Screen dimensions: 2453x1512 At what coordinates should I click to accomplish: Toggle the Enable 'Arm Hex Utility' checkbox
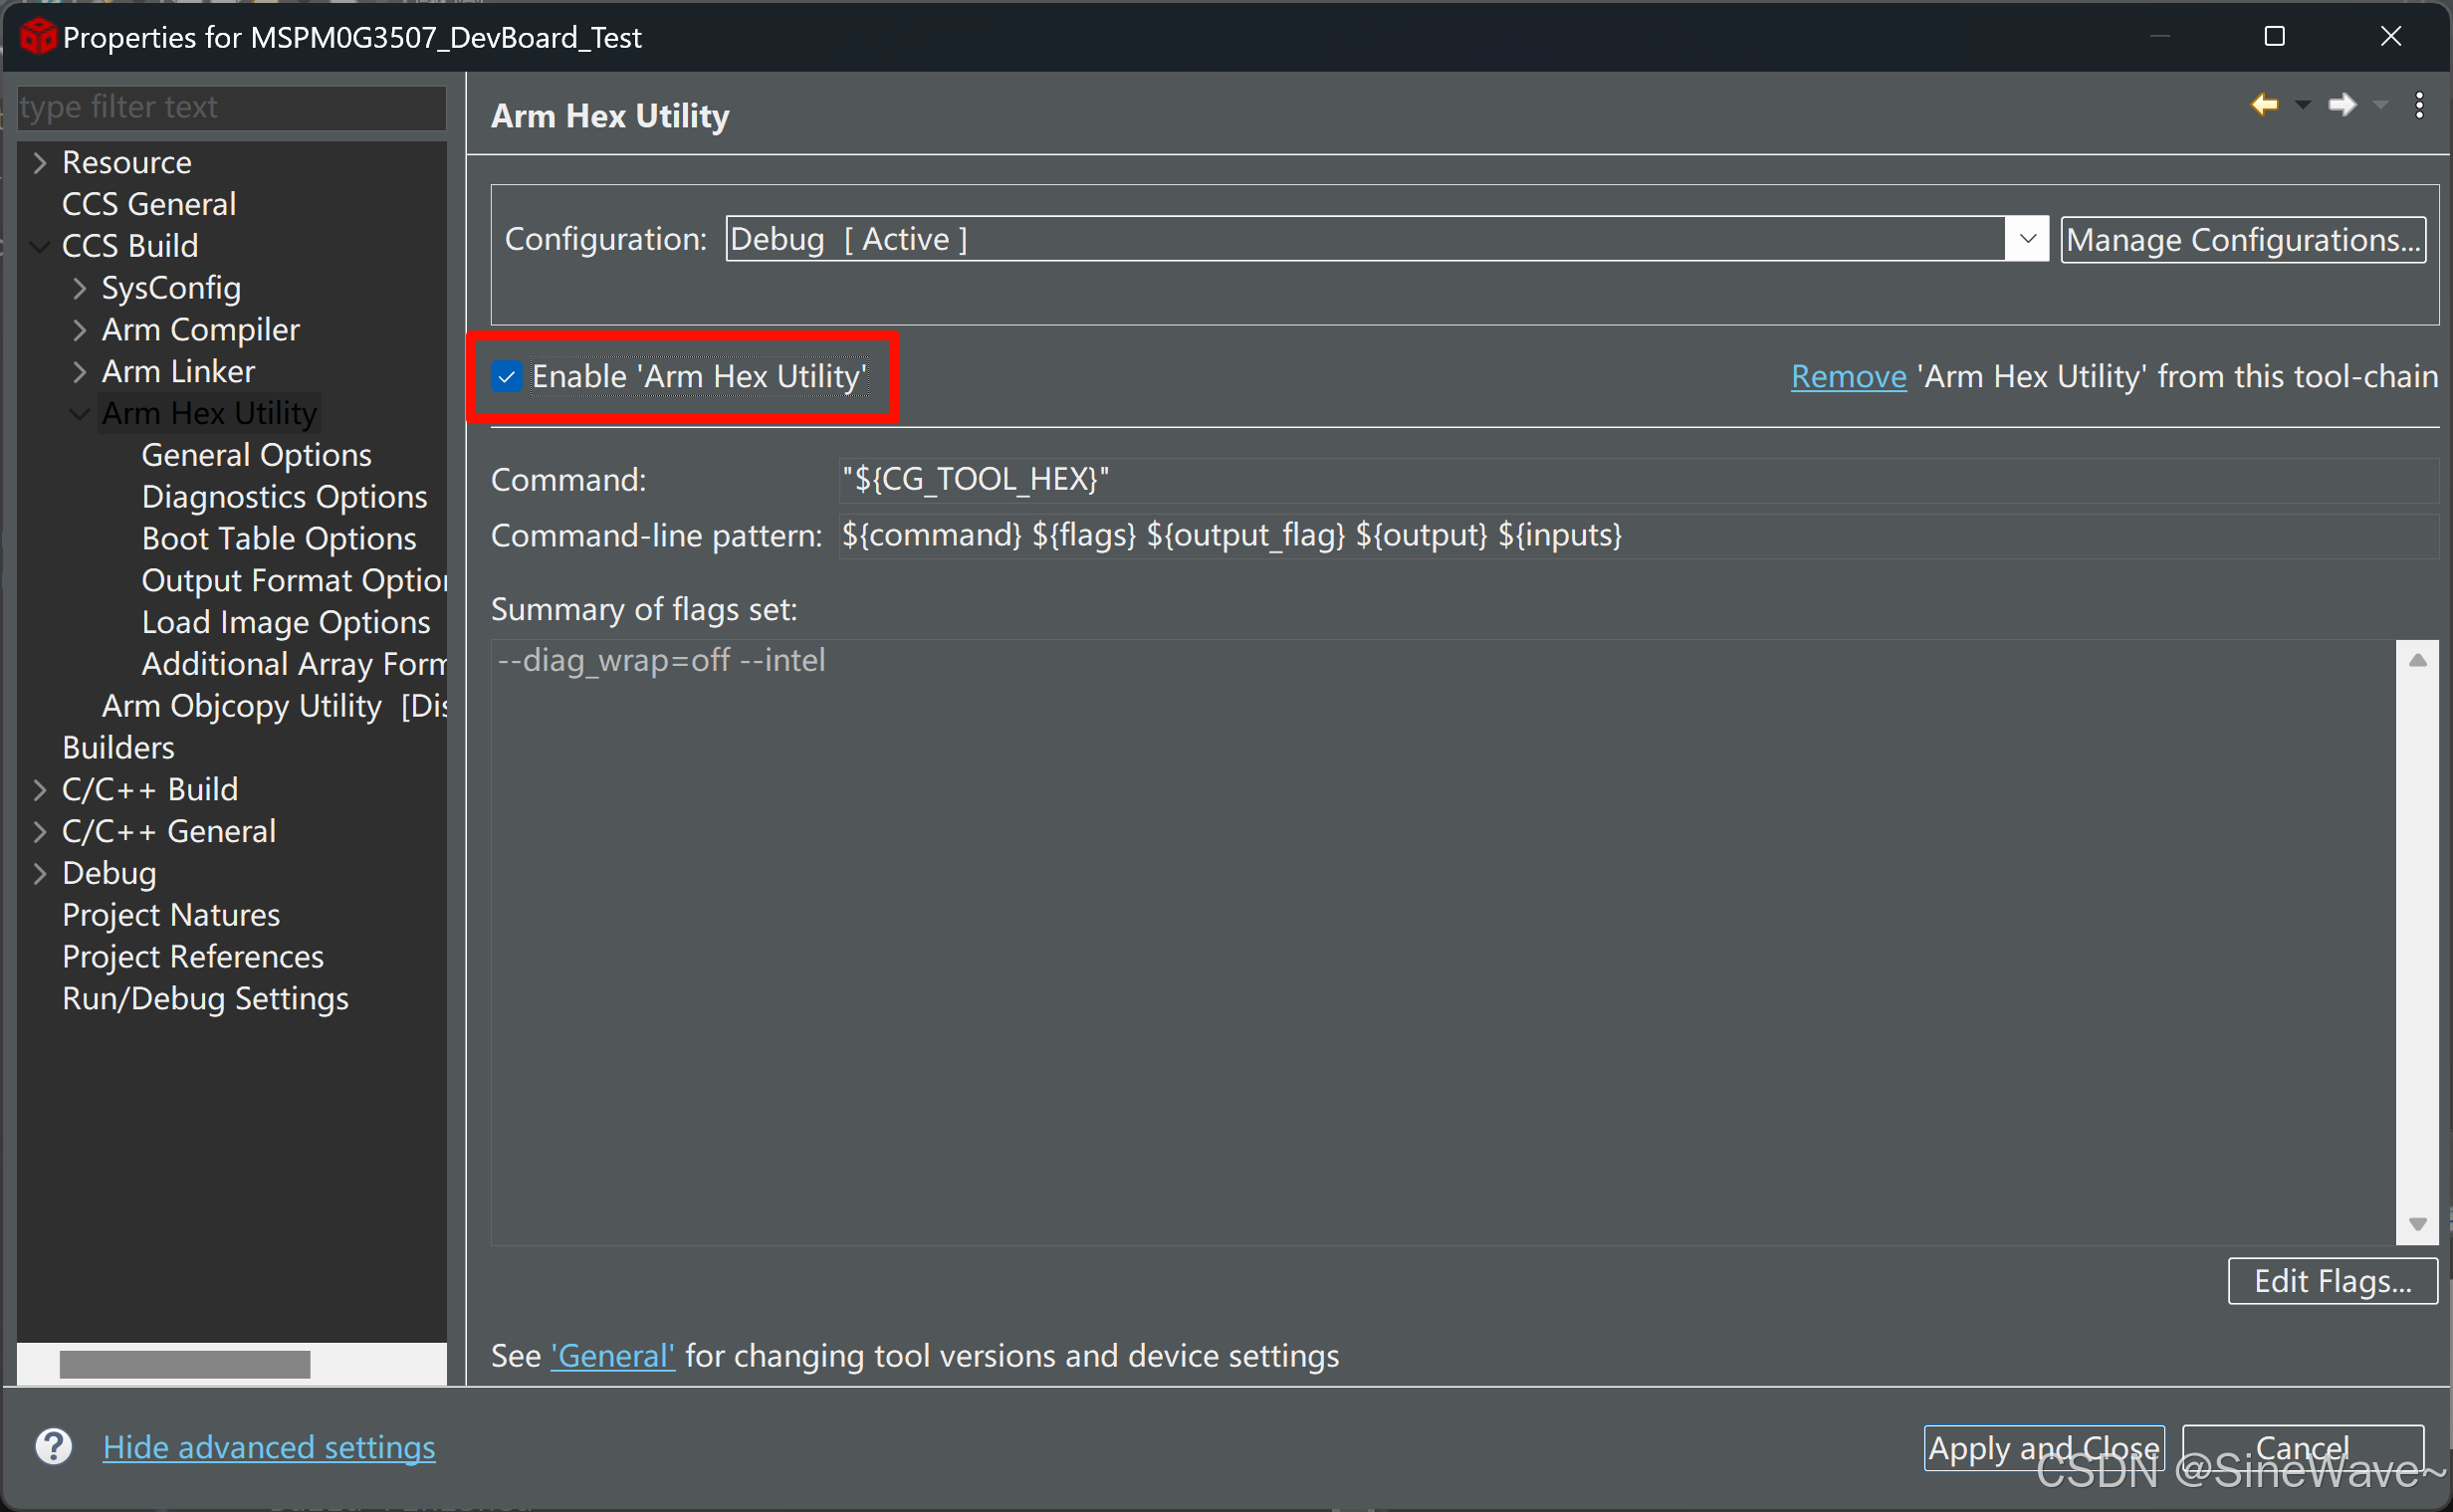[507, 377]
